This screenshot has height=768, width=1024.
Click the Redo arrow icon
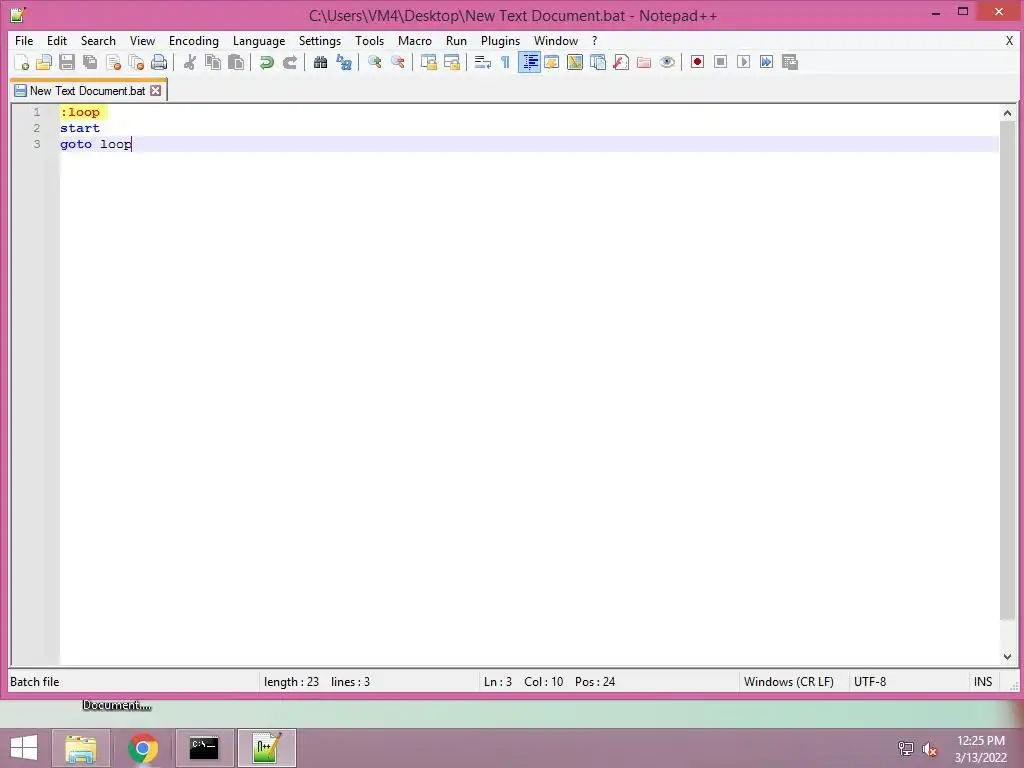click(x=290, y=62)
